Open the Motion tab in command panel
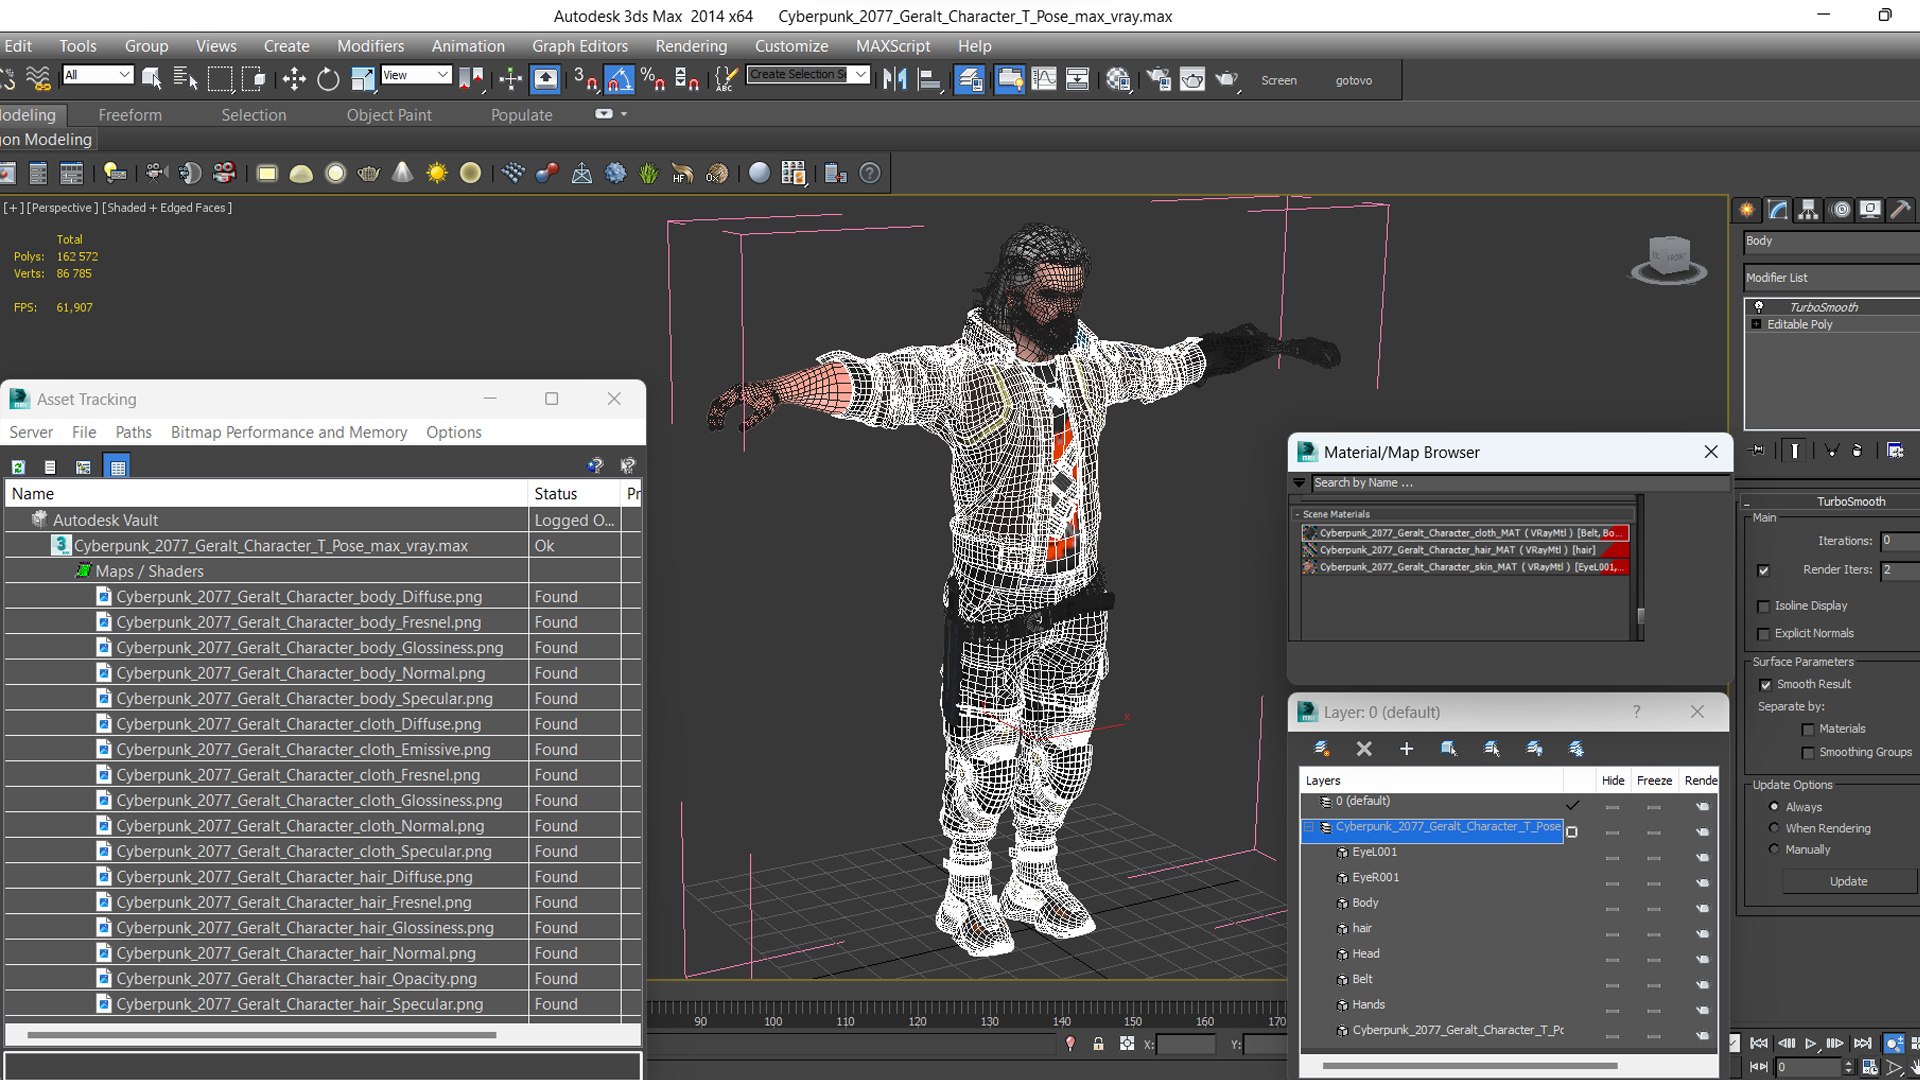Screen dimensions: 1920x1080 tap(1840, 210)
